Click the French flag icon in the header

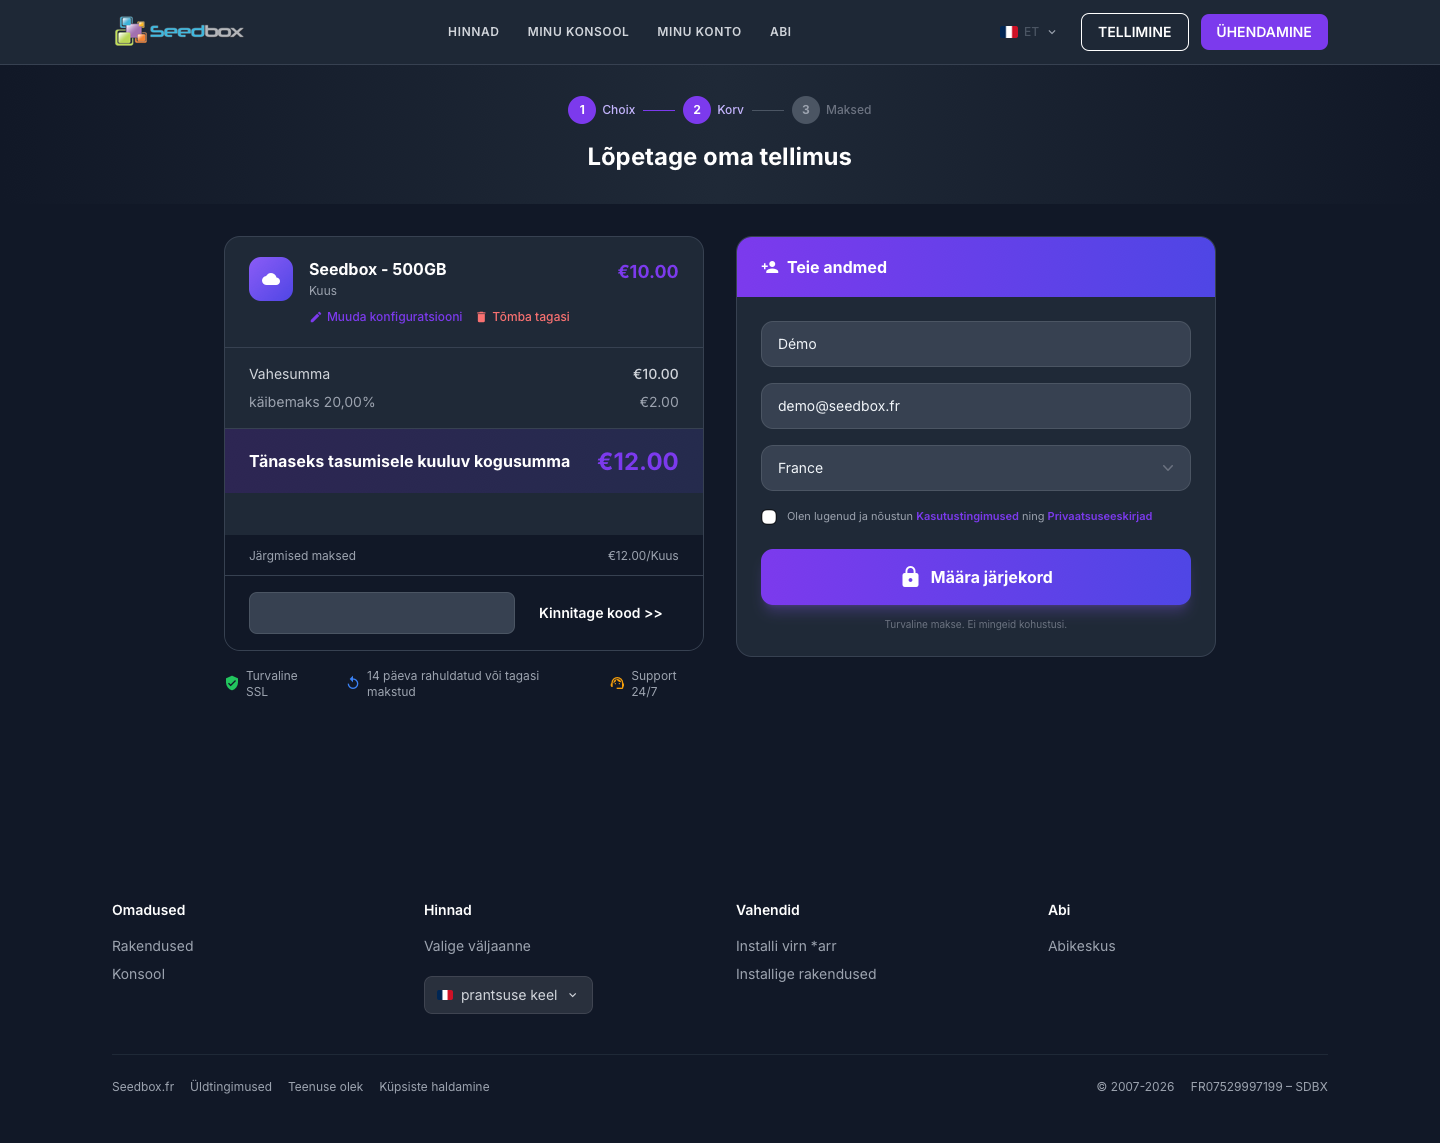[x=1010, y=32]
